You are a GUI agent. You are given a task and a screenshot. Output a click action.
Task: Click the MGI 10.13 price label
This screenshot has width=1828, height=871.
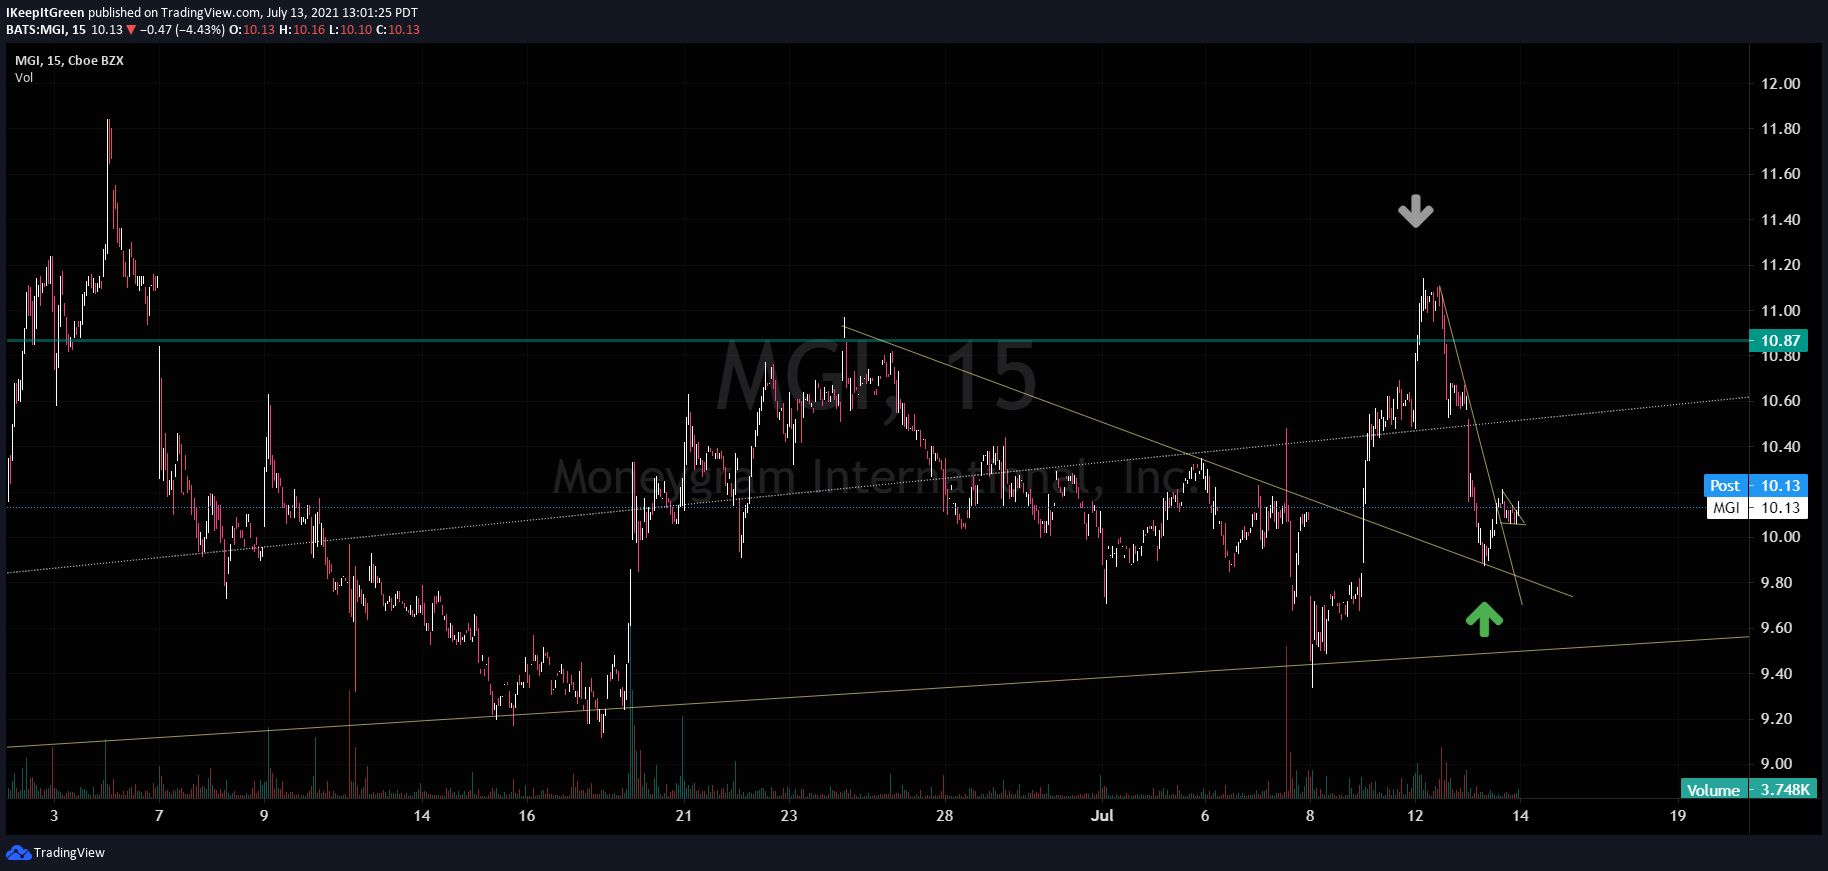pyautogui.click(x=1755, y=507)
